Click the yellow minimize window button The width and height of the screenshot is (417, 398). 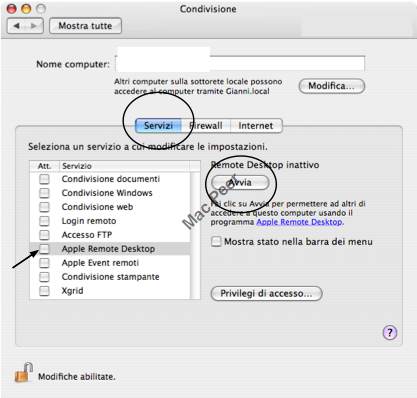click(26, 9)
